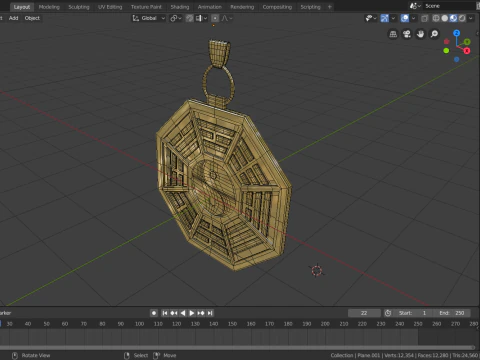The image size is (480, 360).
Task: Click the timeline horizontal scrollbar
Action: pos(237,347)
